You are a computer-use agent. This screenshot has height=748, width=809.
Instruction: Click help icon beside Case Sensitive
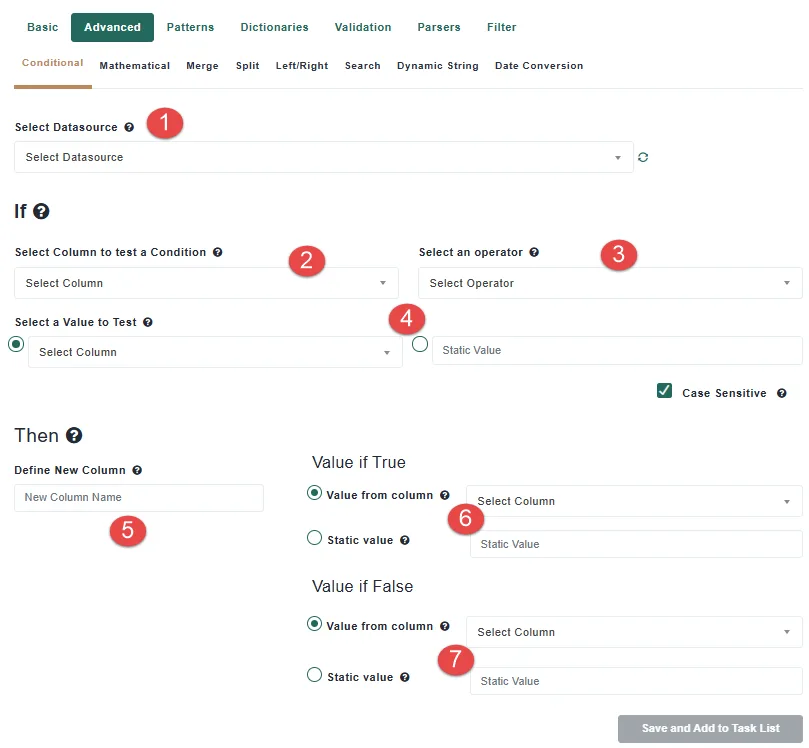tap(782, 393)
